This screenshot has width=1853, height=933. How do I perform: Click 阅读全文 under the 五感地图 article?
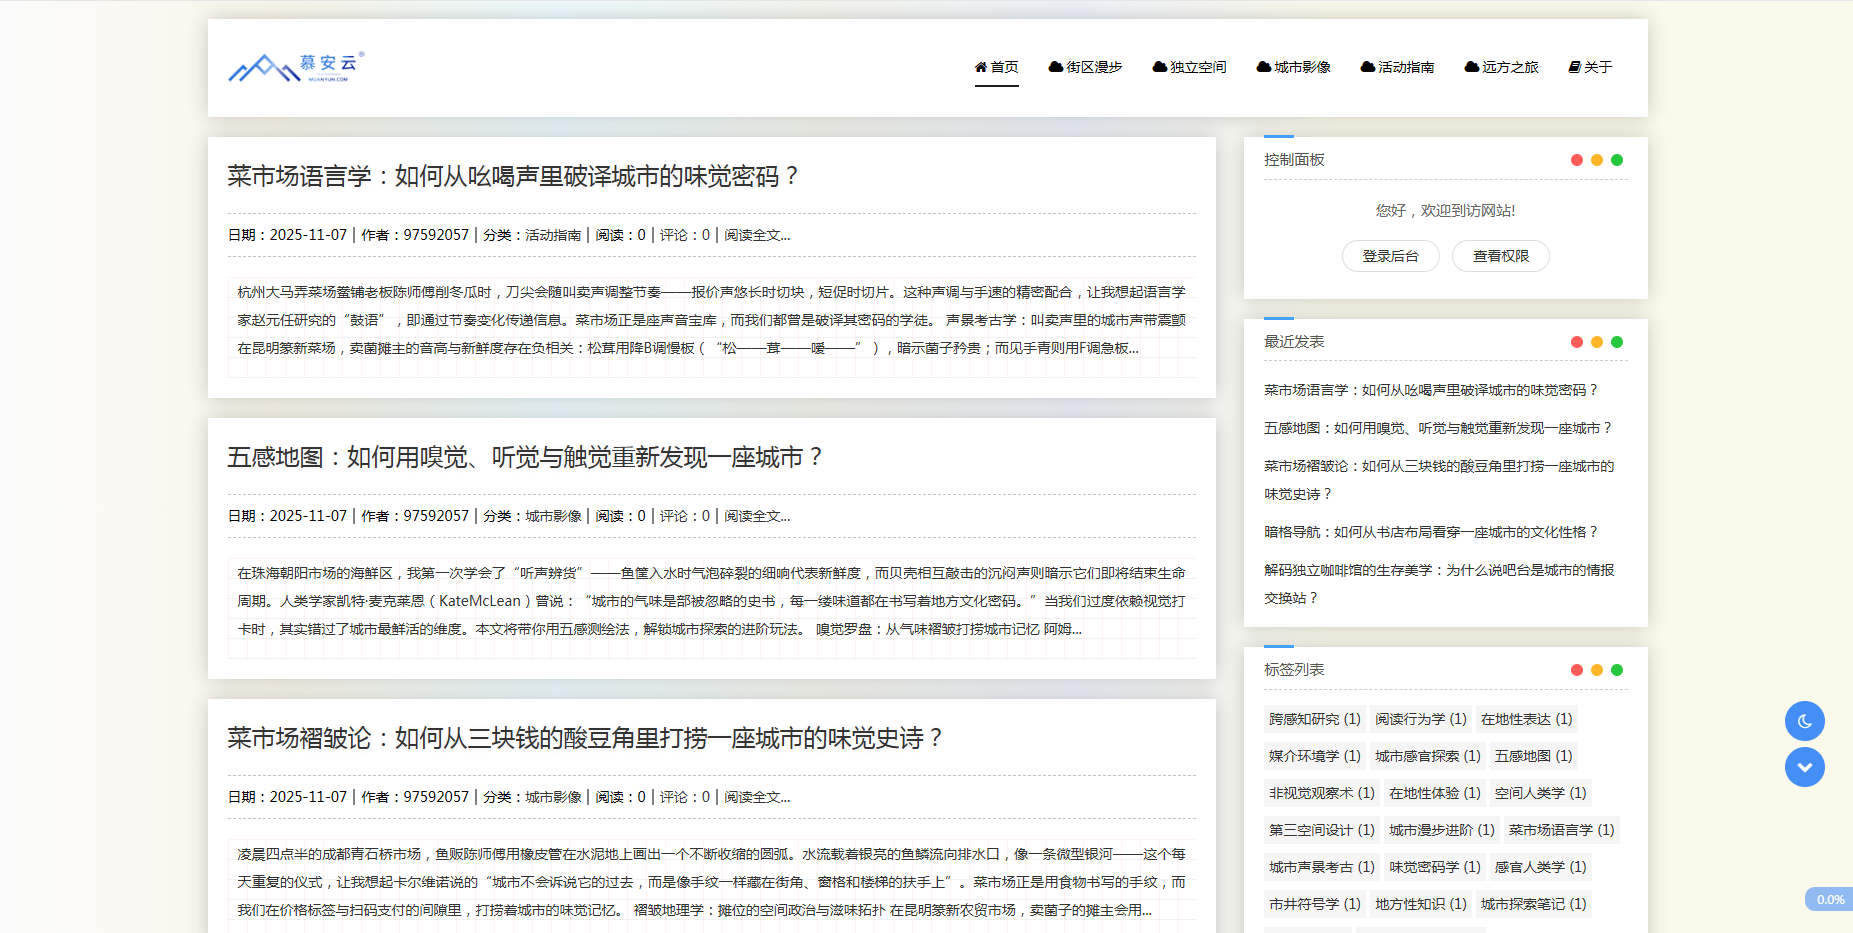[x=757, y=516]
